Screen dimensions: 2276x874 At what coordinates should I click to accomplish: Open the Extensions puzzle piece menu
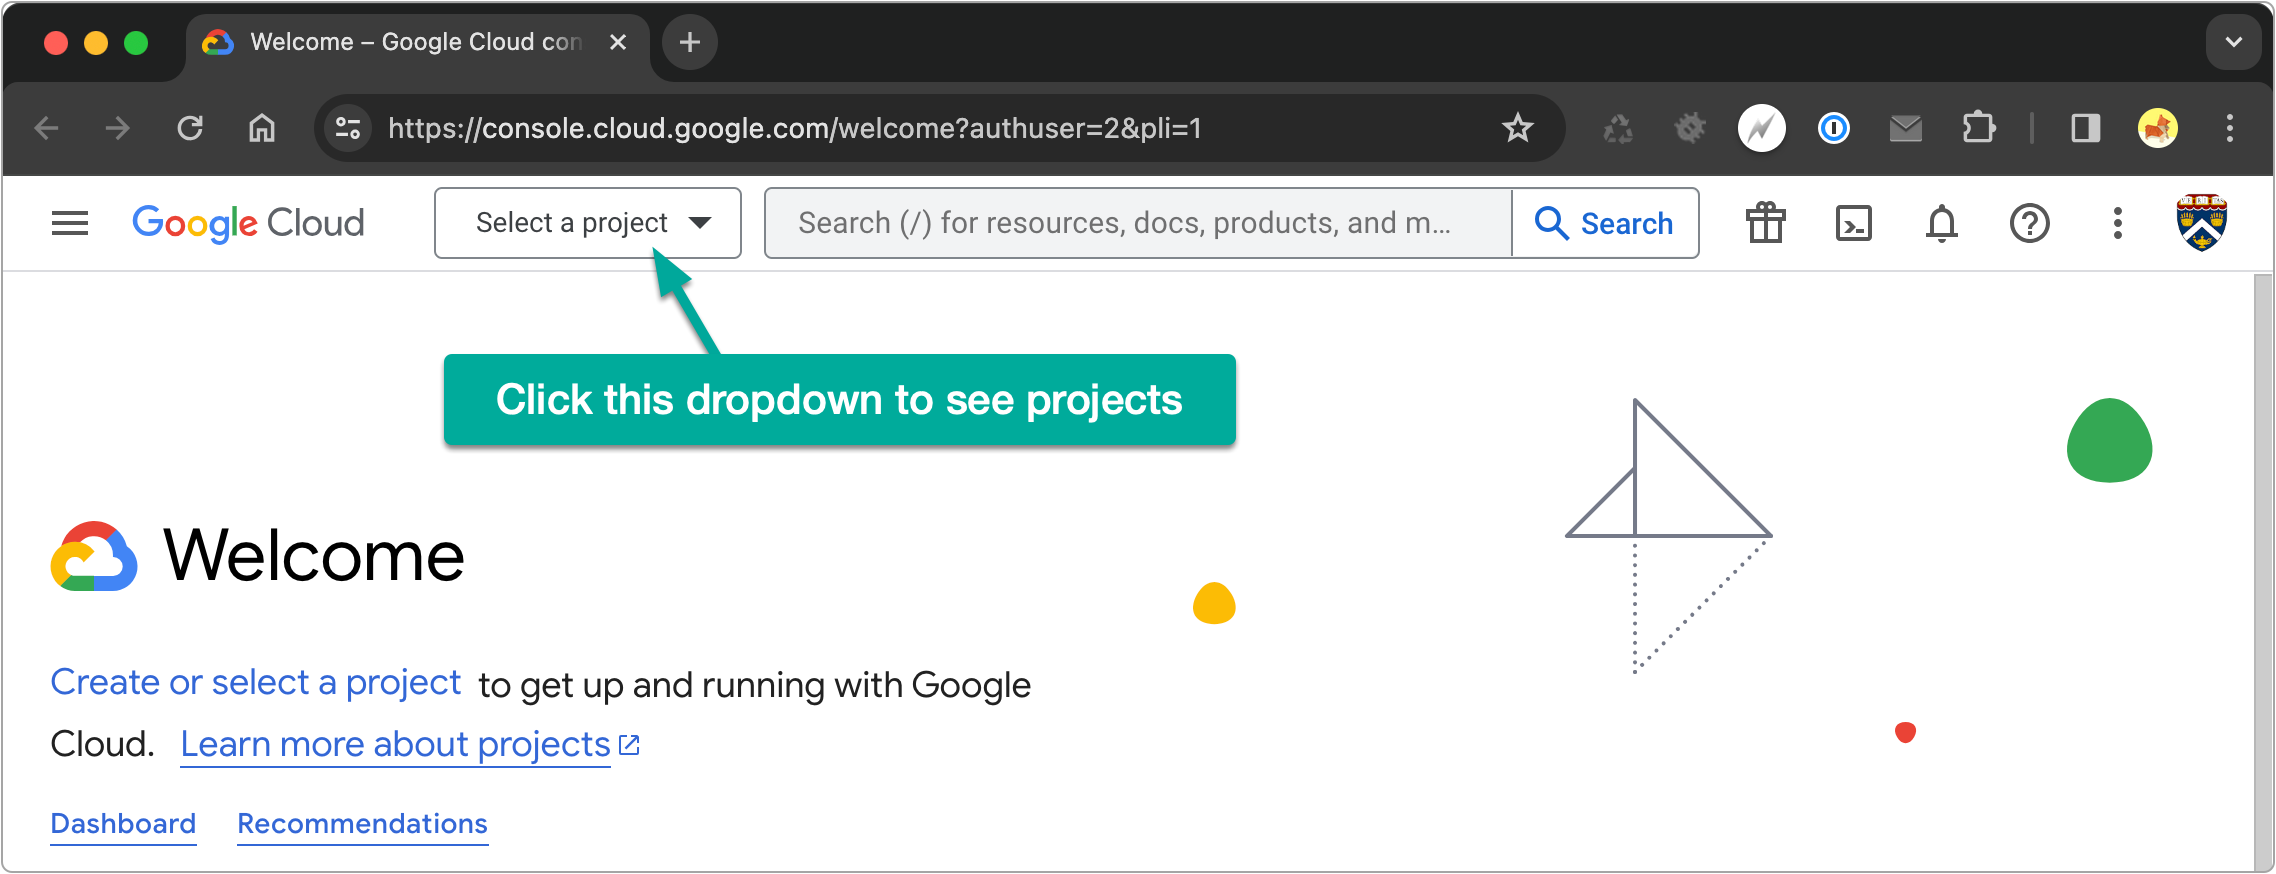click(1979, 128)
